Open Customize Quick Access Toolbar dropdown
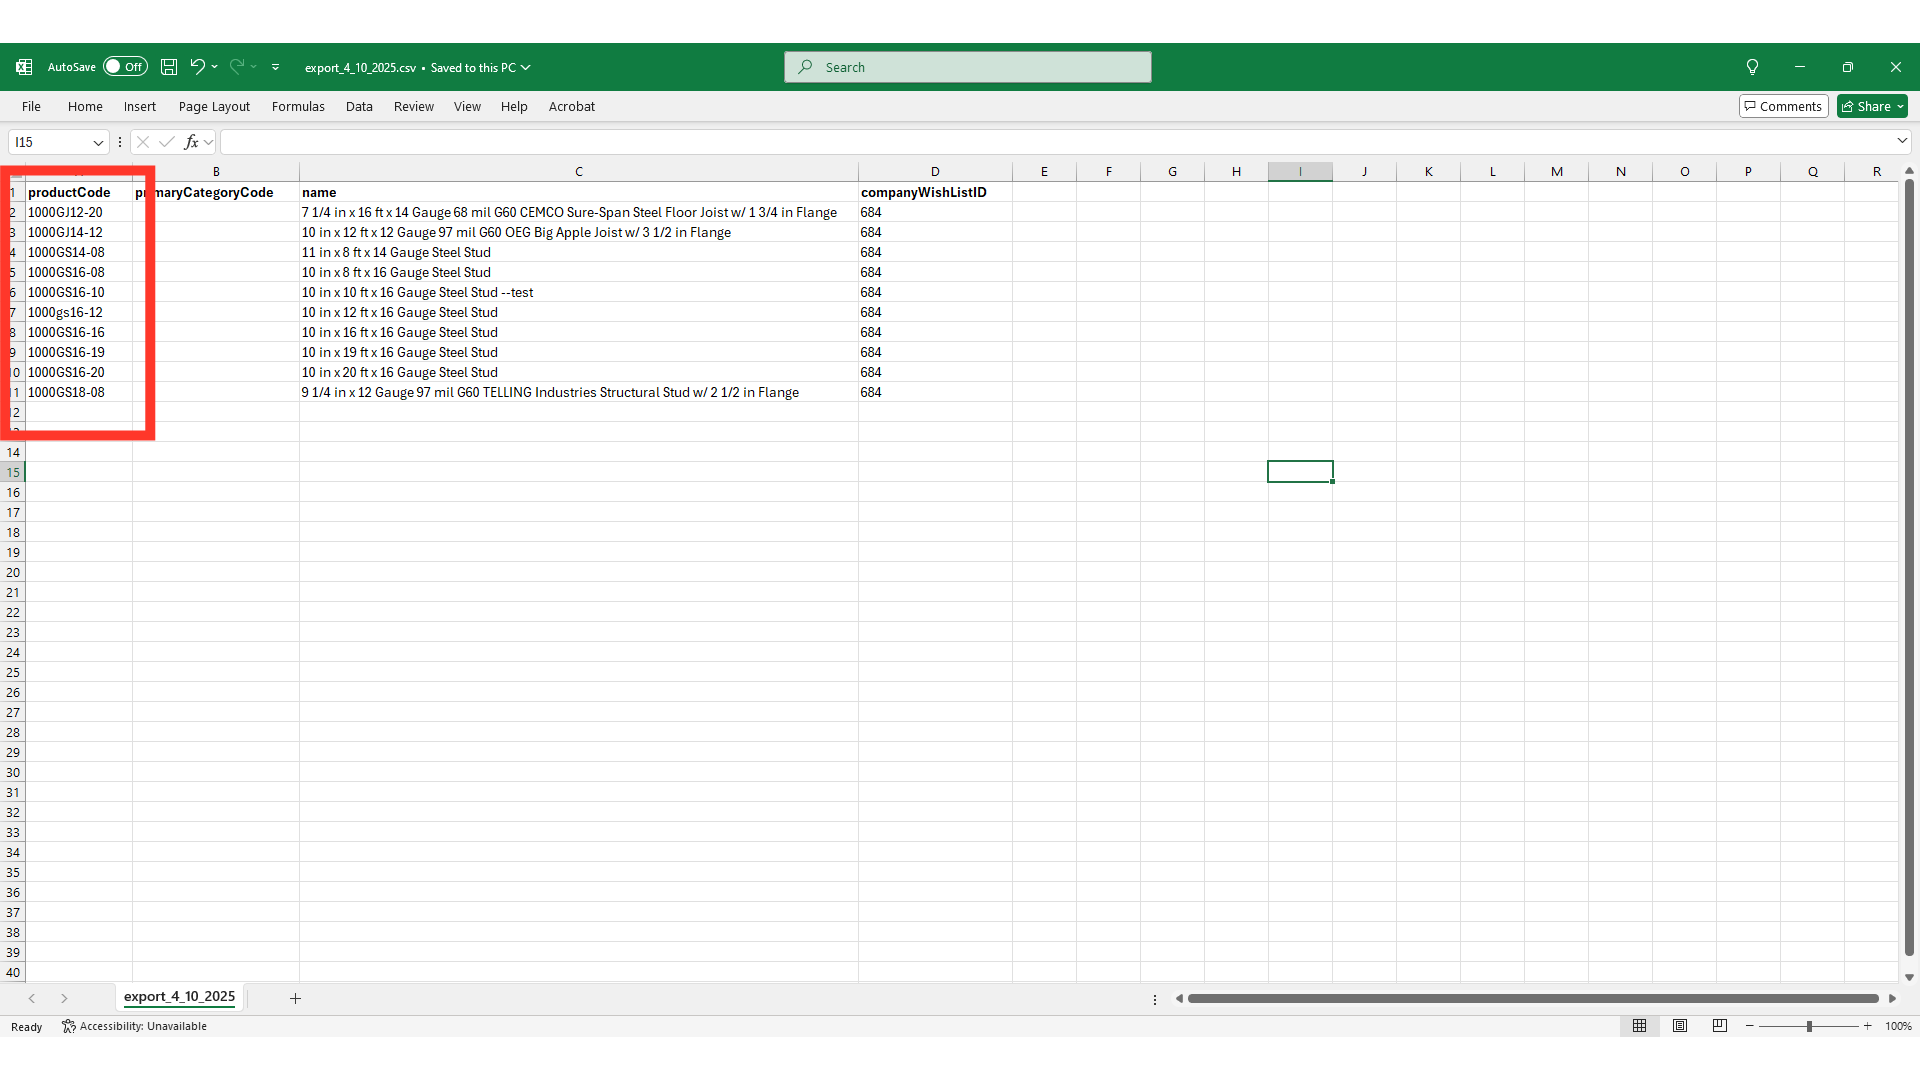 tap(276, 67)
